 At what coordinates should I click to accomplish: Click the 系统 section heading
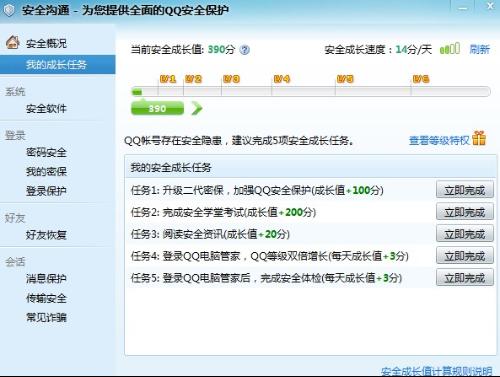coord(15,91)
